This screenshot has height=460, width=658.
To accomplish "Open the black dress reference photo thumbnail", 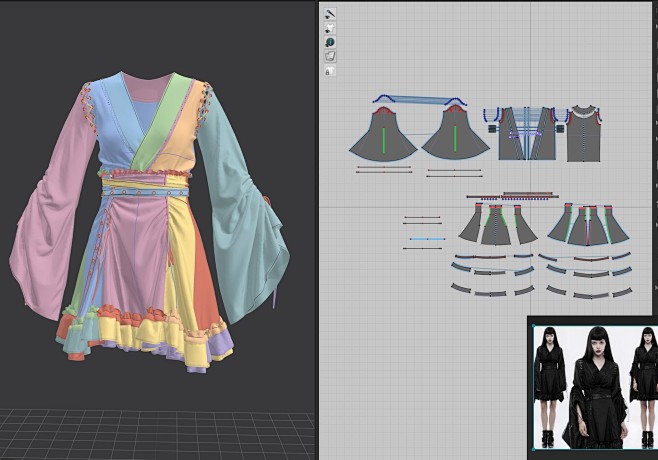I will pos(595,387).
